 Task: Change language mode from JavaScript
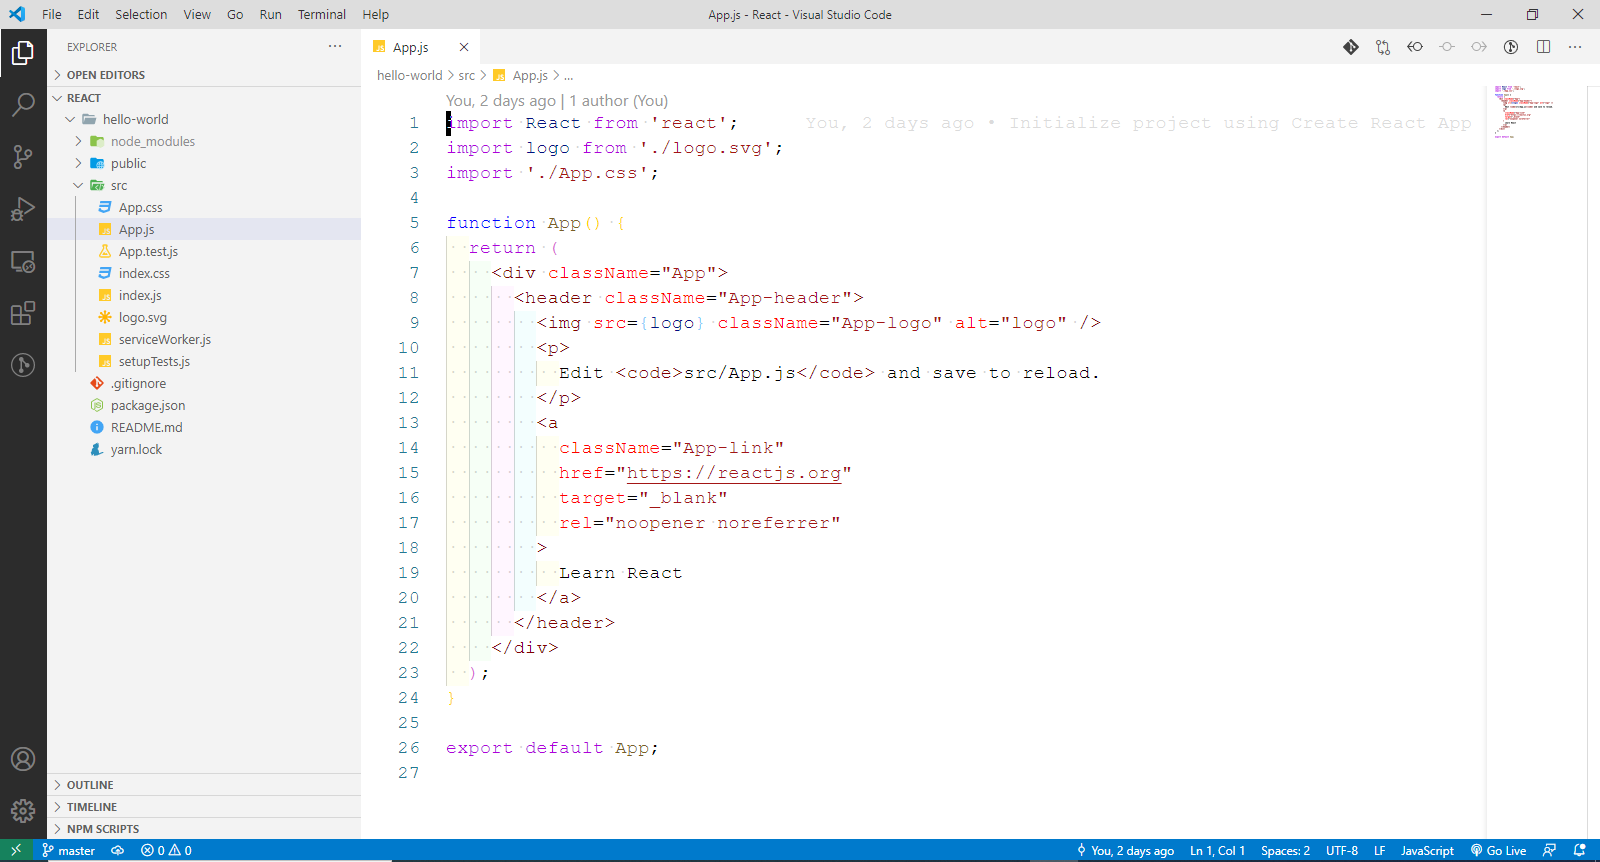pyautogui.click(x=1427, y=851)
